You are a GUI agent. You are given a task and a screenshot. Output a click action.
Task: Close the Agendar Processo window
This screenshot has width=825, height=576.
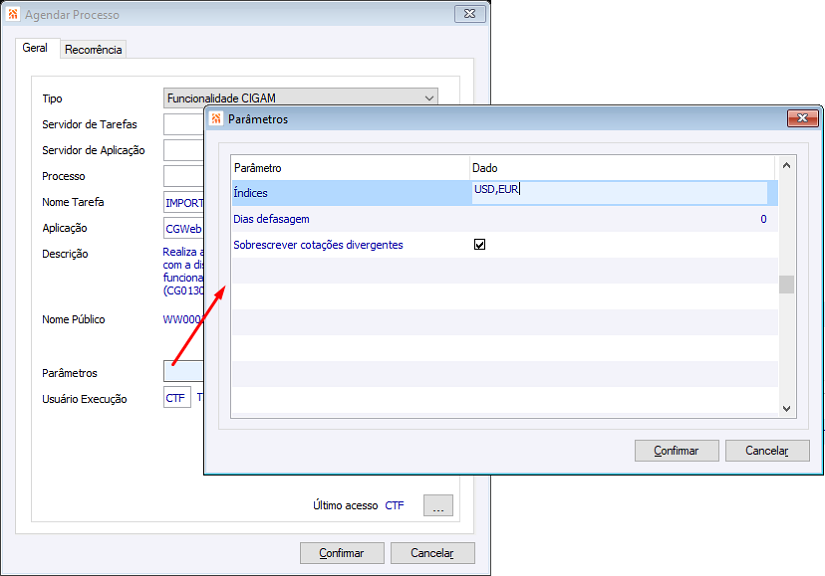469,14
